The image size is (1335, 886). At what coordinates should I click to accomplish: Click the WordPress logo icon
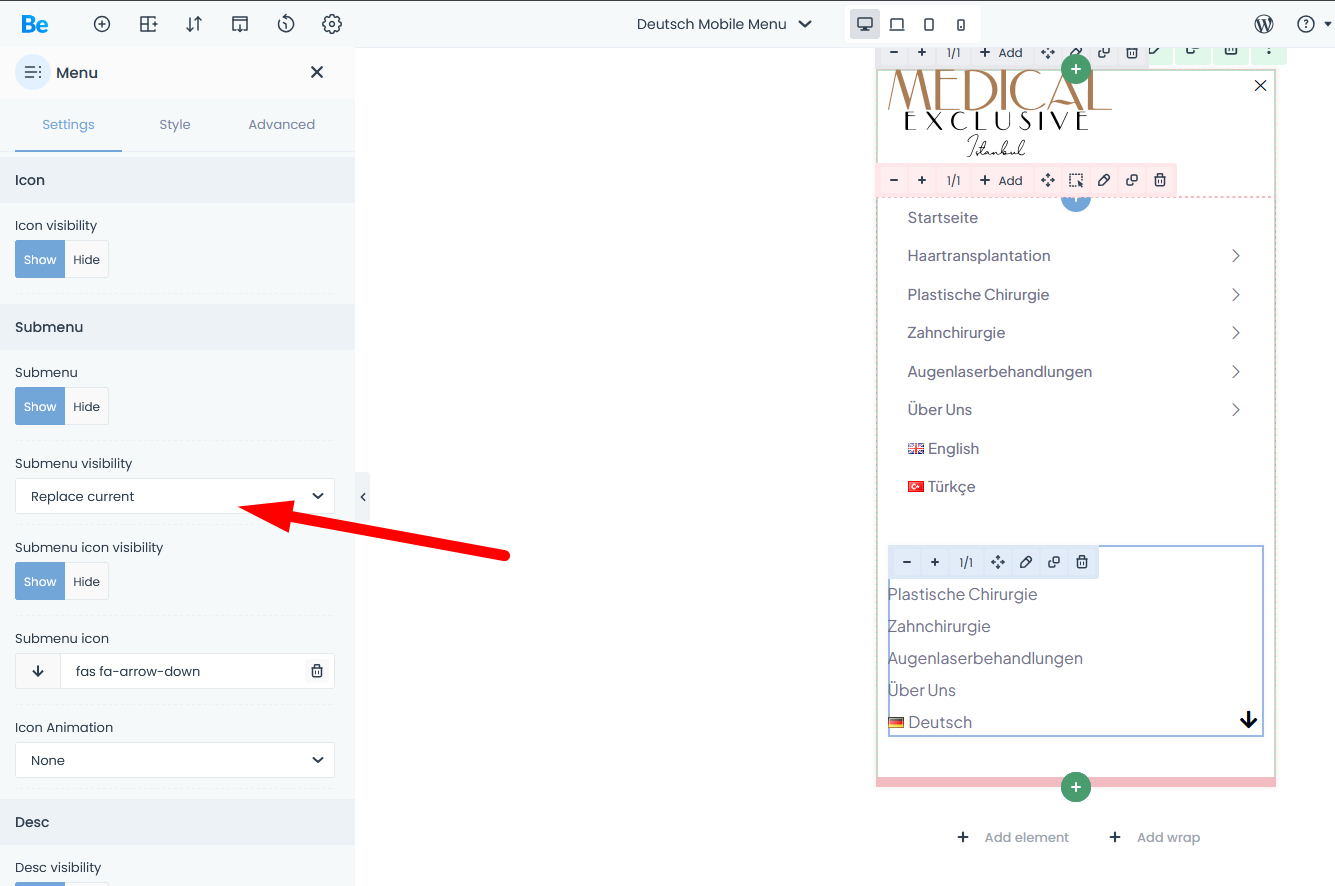[x=1264, y=24]
